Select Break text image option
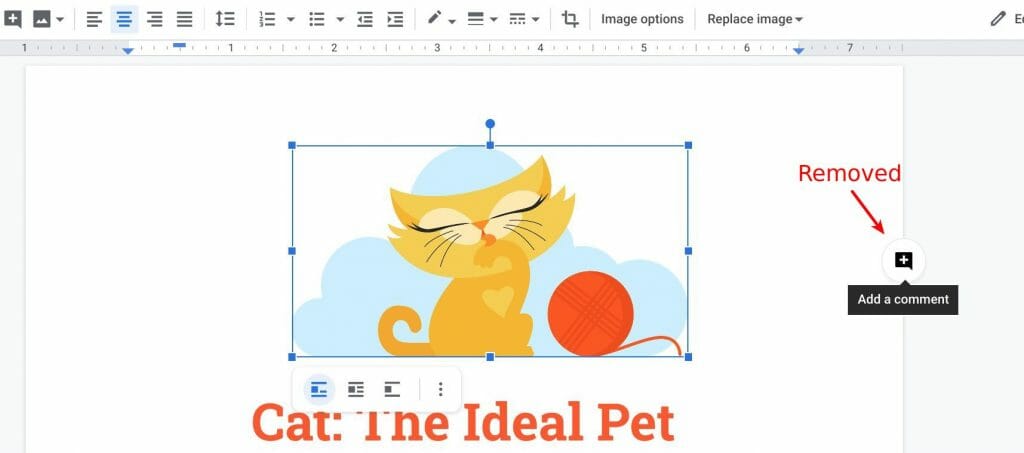Viewport: 1024px width, 453px height. 392,390
